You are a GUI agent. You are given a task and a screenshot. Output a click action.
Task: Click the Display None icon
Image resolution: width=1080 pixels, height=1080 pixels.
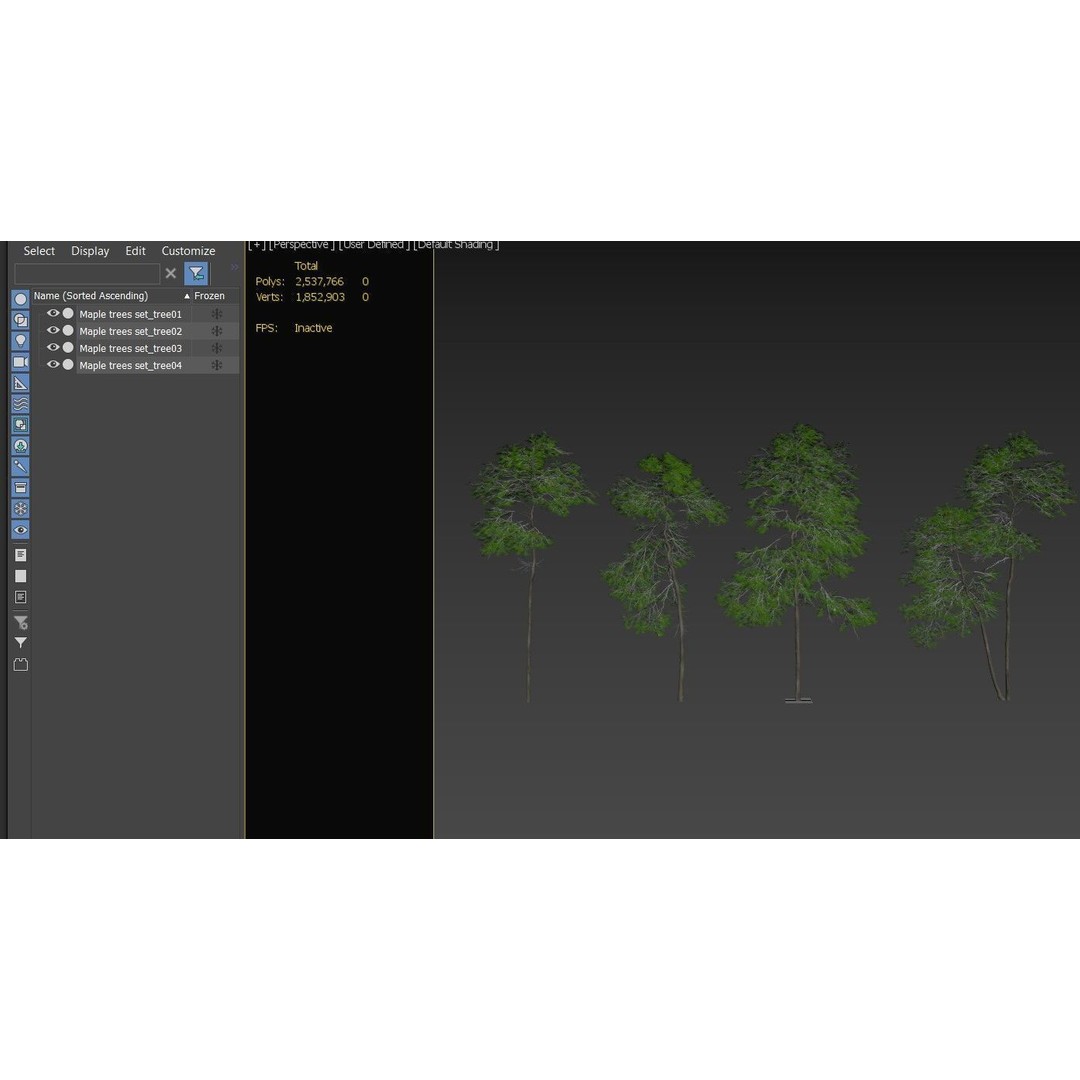click(21, 576)
